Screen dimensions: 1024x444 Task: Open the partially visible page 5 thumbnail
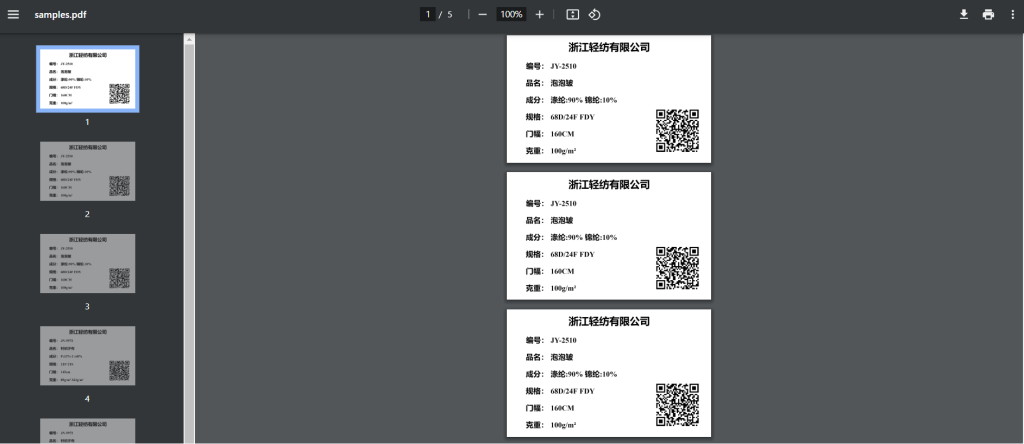(88, 431)
